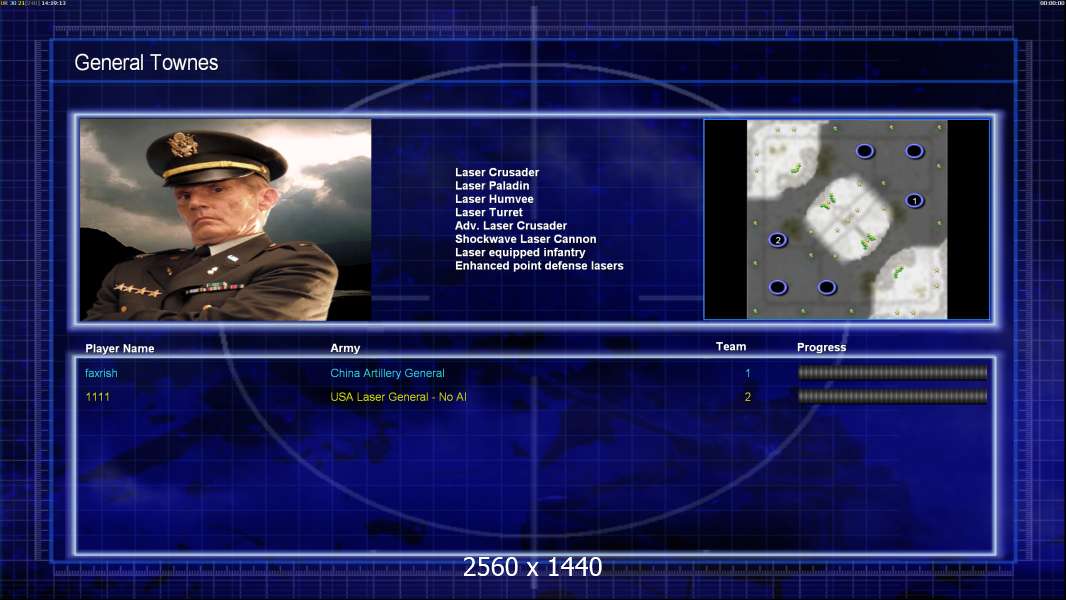1066x600 pixels.
Task: Click General Townes portrait image
Action: point(226,219)
